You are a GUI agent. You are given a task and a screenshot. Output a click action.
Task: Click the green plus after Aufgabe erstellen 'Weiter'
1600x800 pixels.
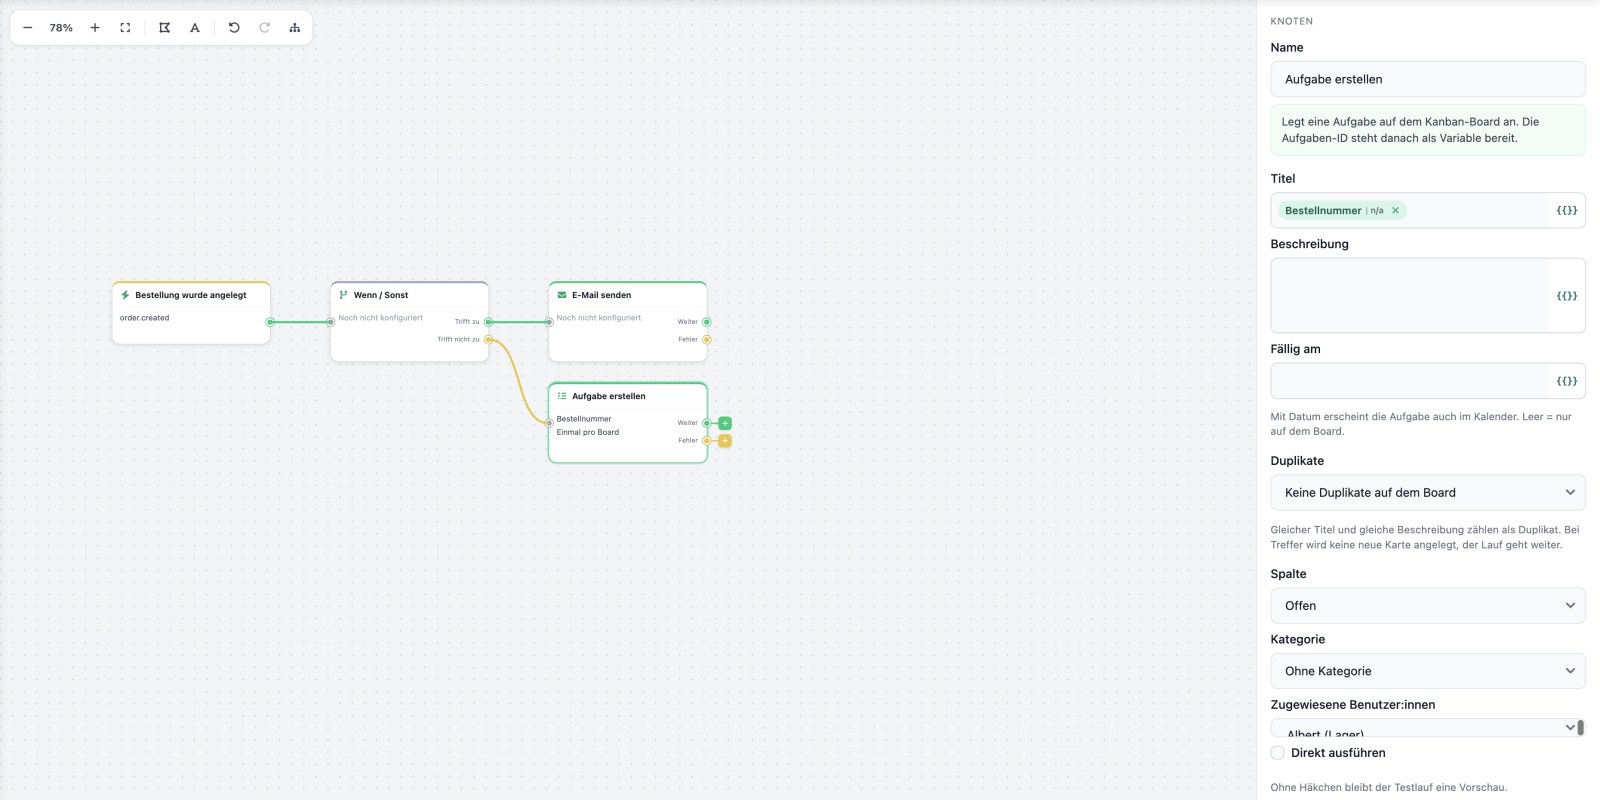(725, 423)
